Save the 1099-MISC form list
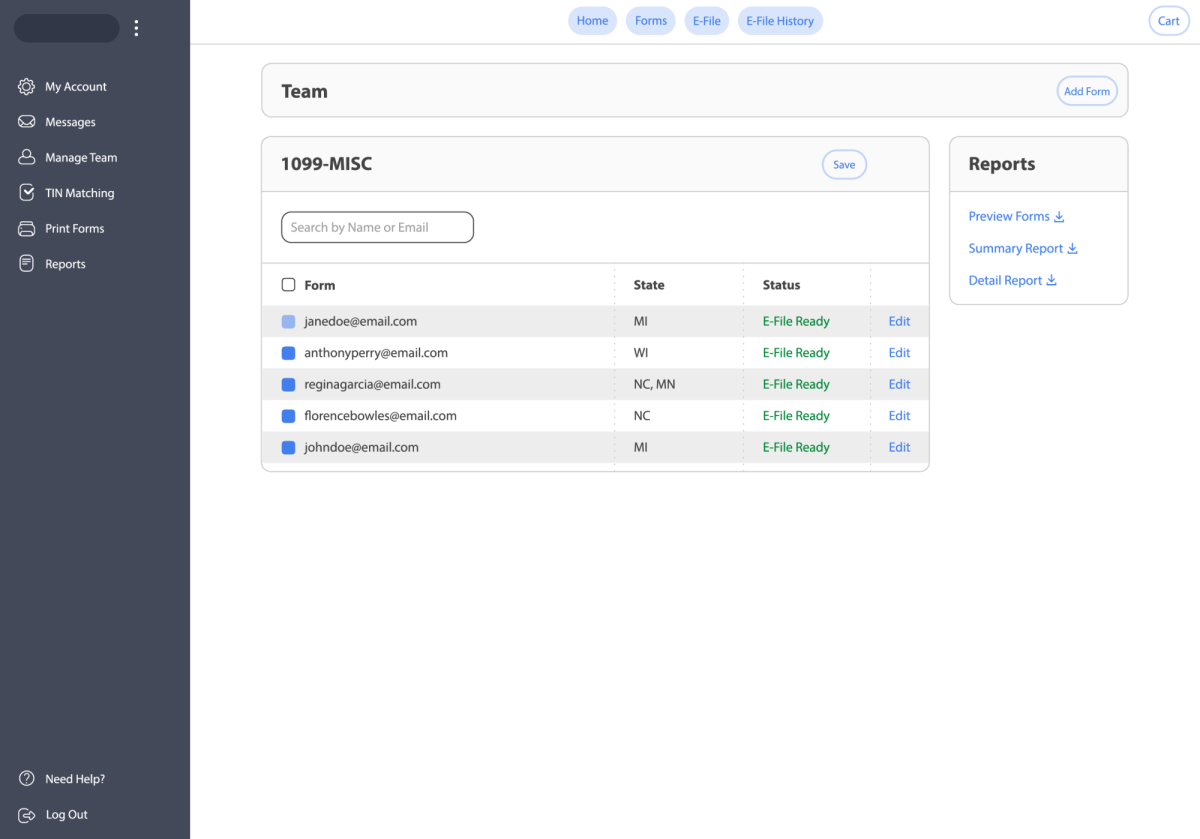 pos(844,165)
